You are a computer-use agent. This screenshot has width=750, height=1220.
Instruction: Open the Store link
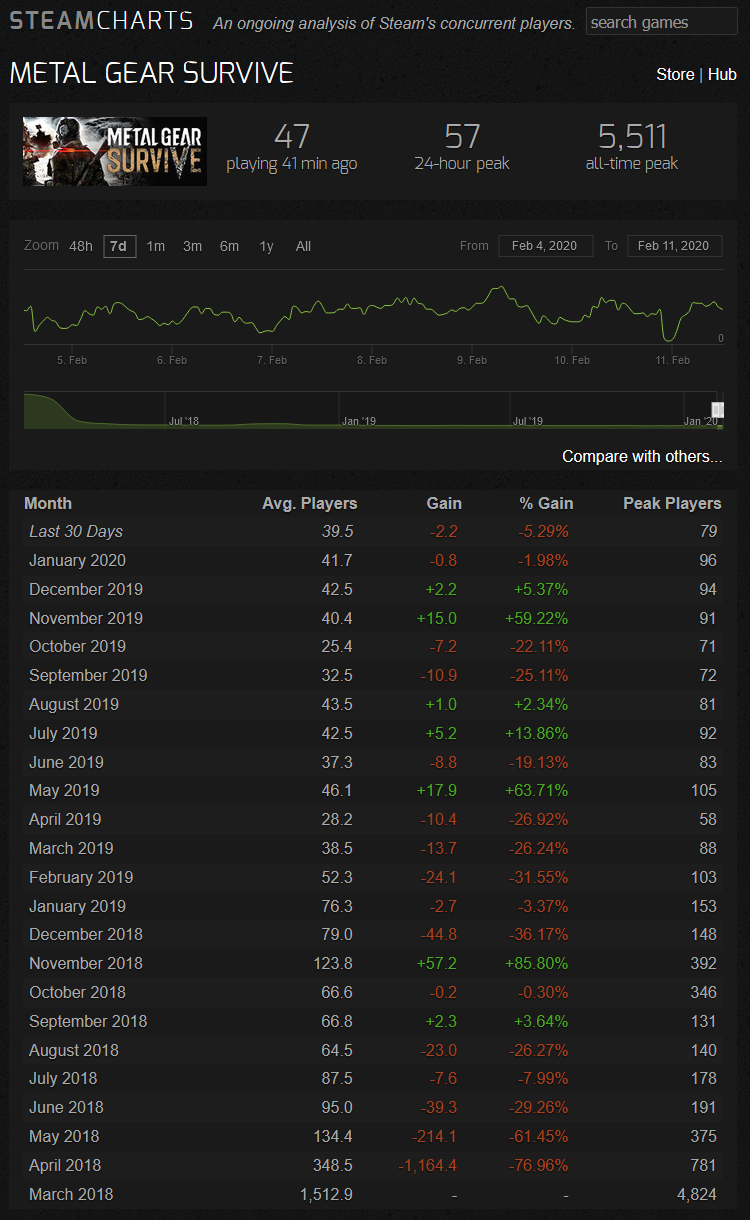675,75
